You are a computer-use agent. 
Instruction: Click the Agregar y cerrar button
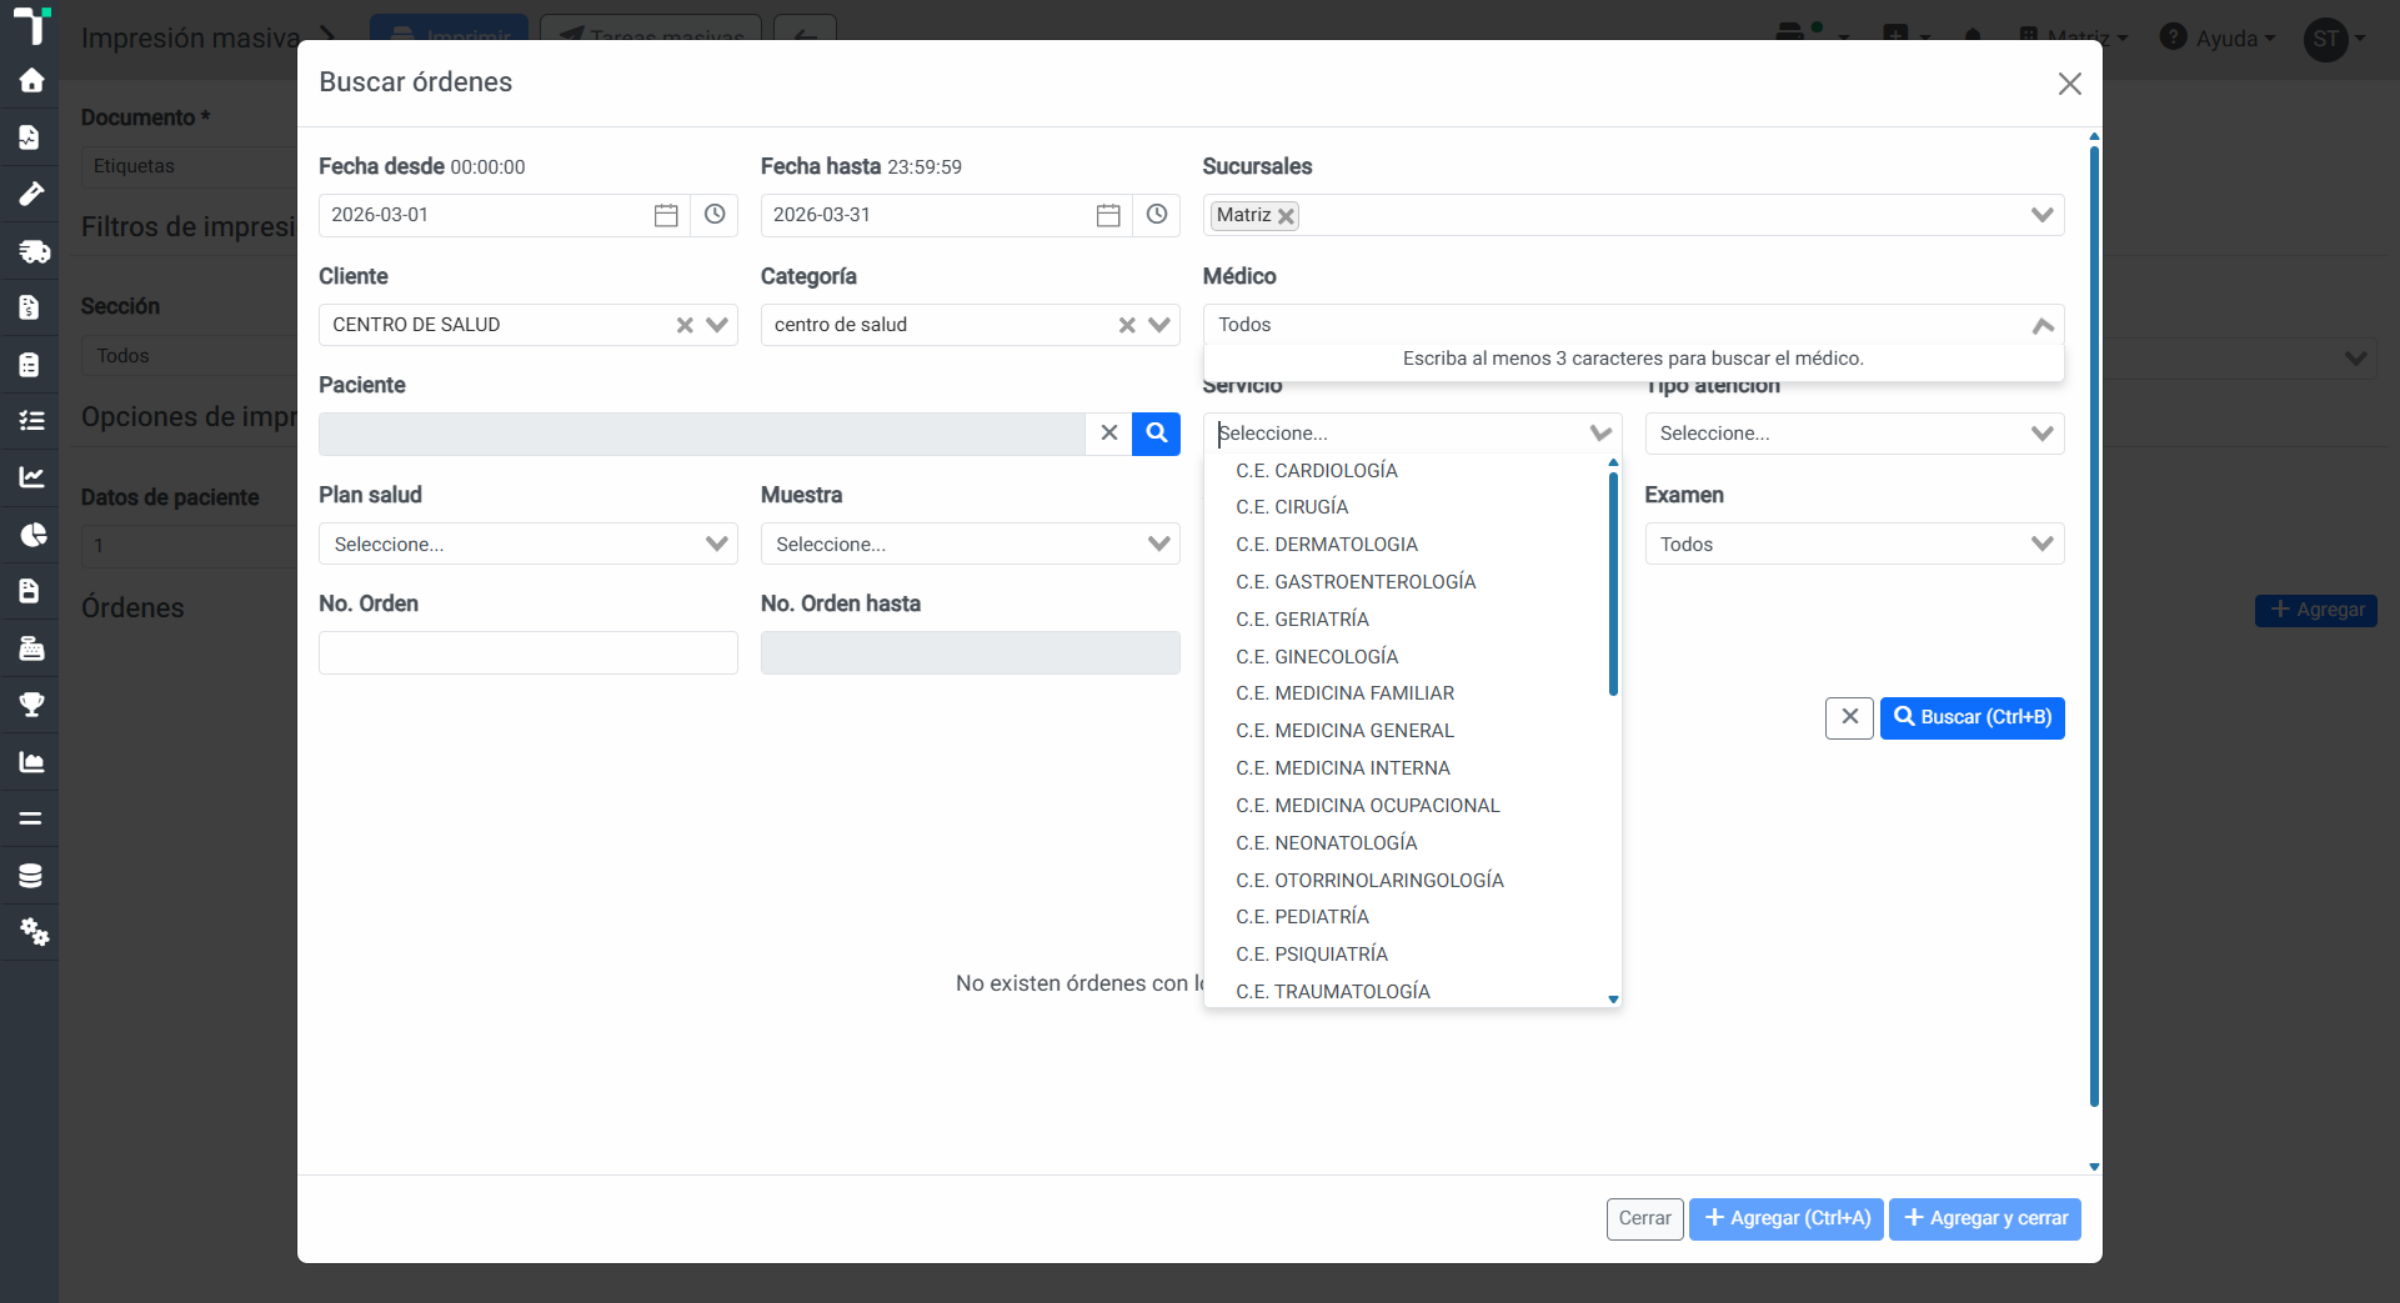(x=1985, y=1219)
